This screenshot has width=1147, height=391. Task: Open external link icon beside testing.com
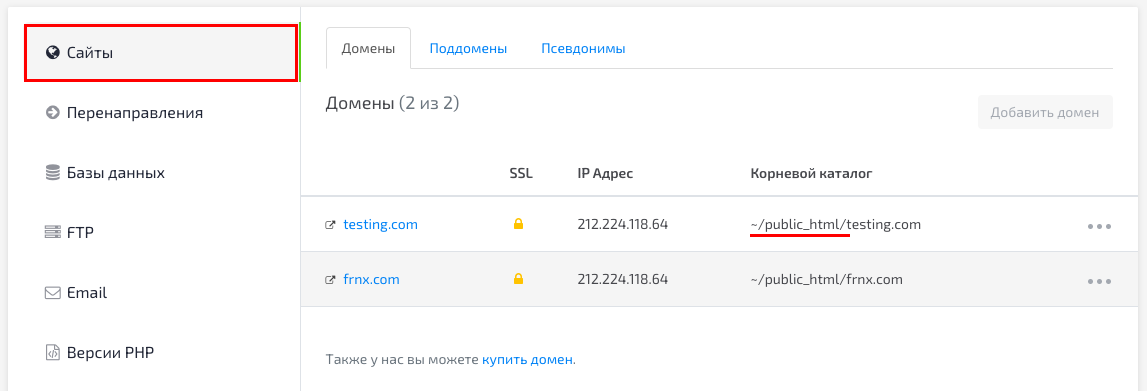(330, 225)
